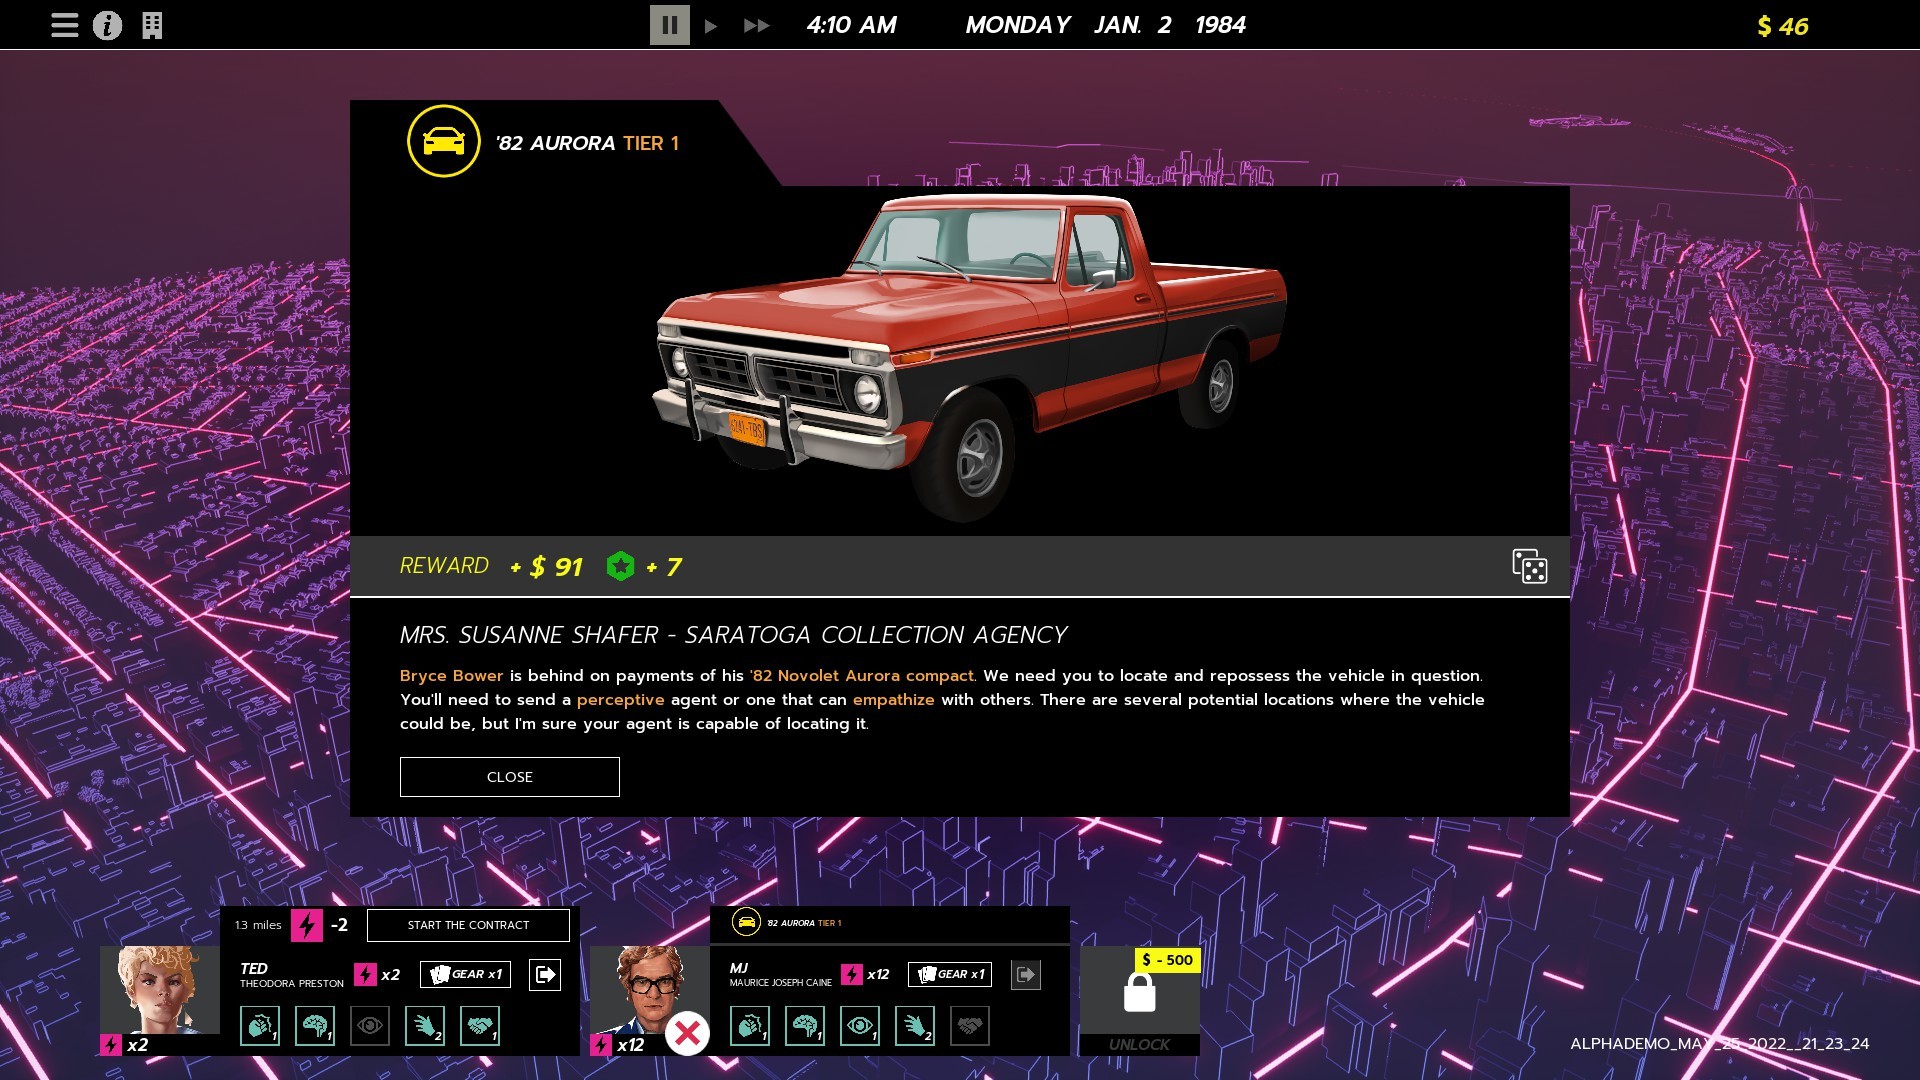This screenshot has width=1920, height=1080.
Task: Click the info icon in the top bar
Action: (107, 25)
